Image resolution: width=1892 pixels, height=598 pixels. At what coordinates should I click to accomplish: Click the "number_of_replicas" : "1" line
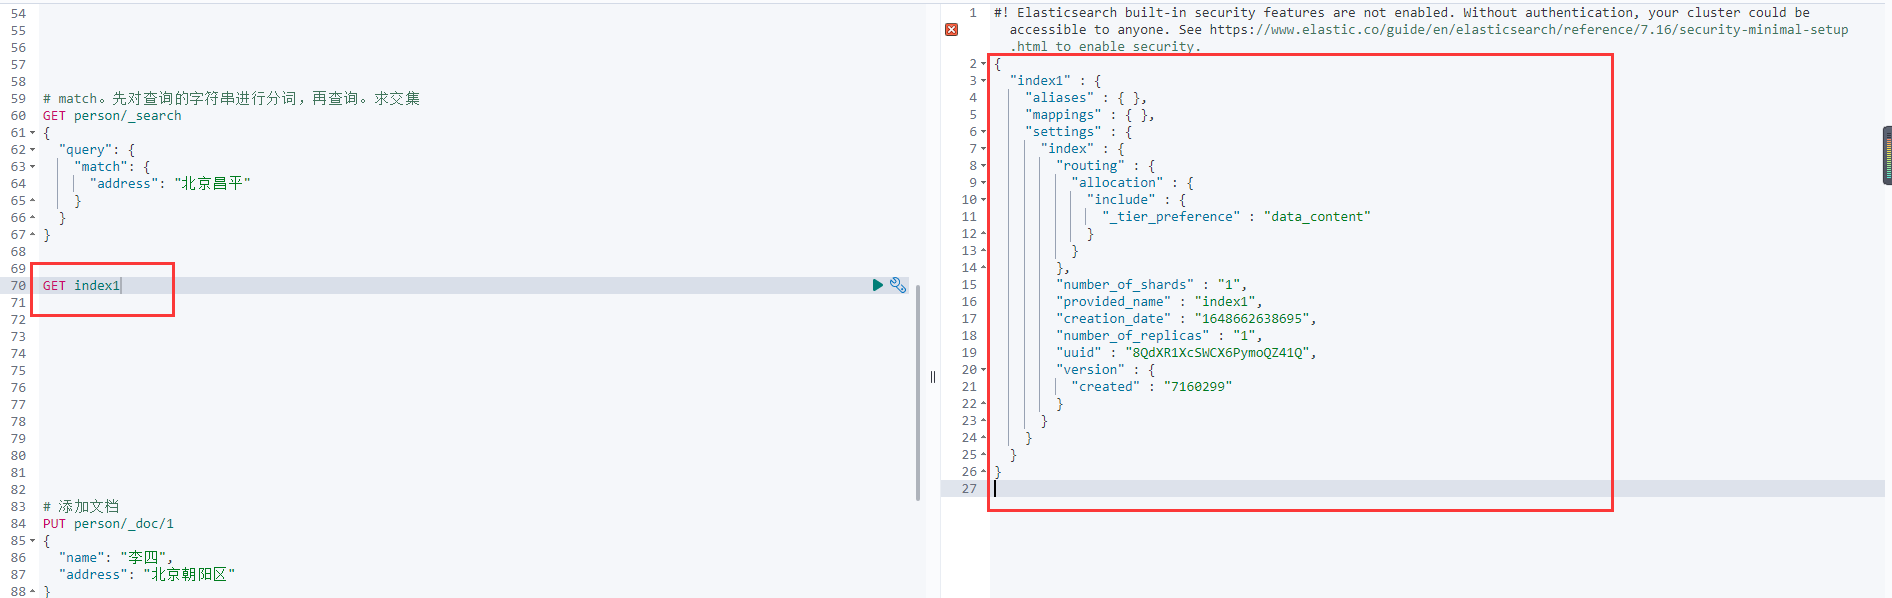[x=1160, y=336]
